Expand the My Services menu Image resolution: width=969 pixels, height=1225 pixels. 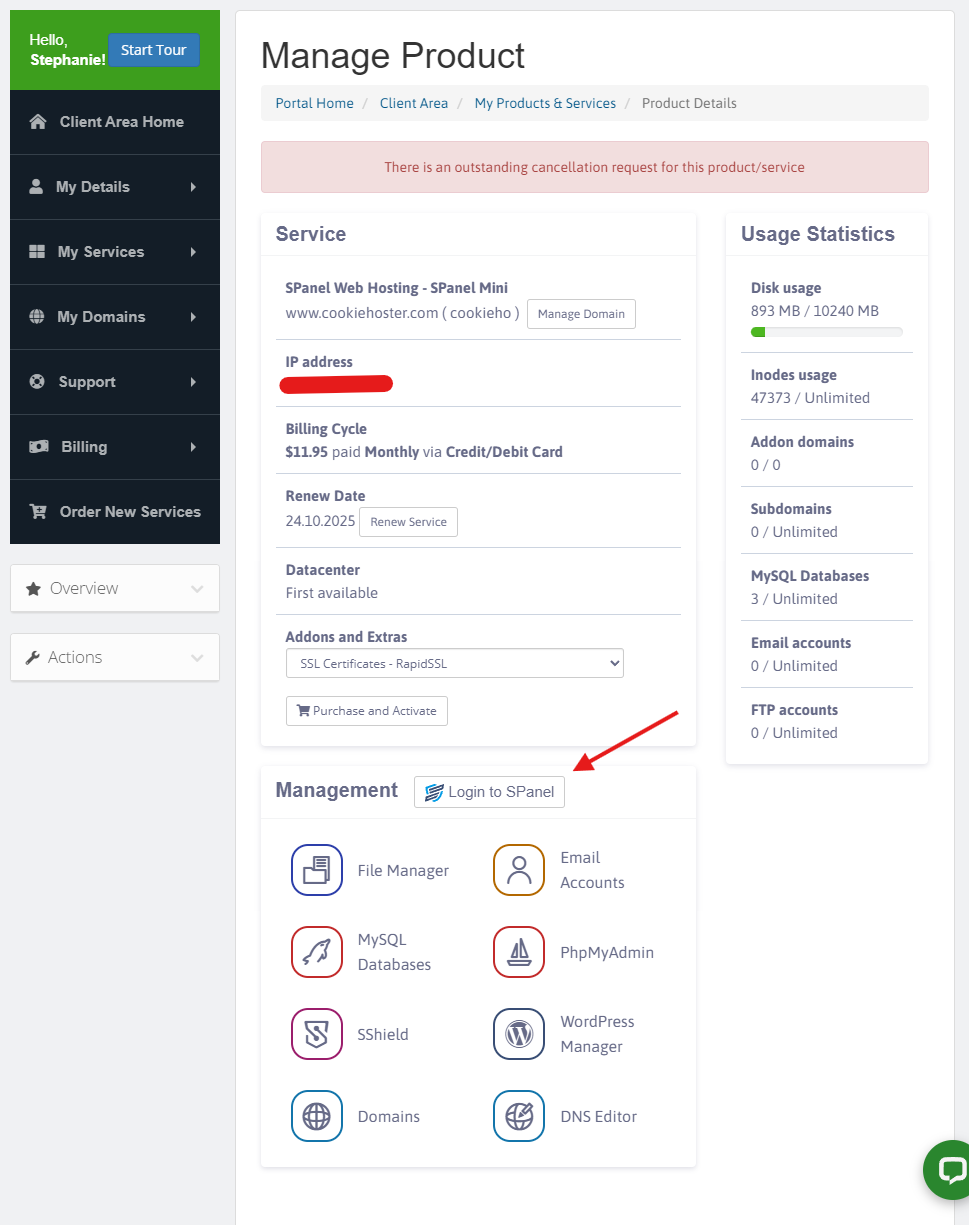tap(114, 252)
